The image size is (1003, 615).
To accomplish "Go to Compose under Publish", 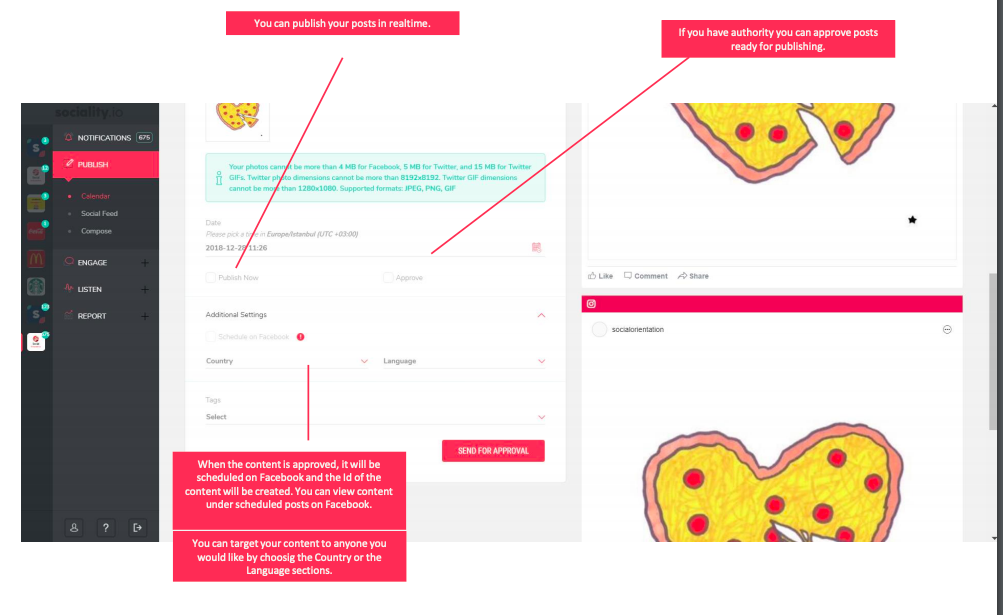I will point(96,231).
